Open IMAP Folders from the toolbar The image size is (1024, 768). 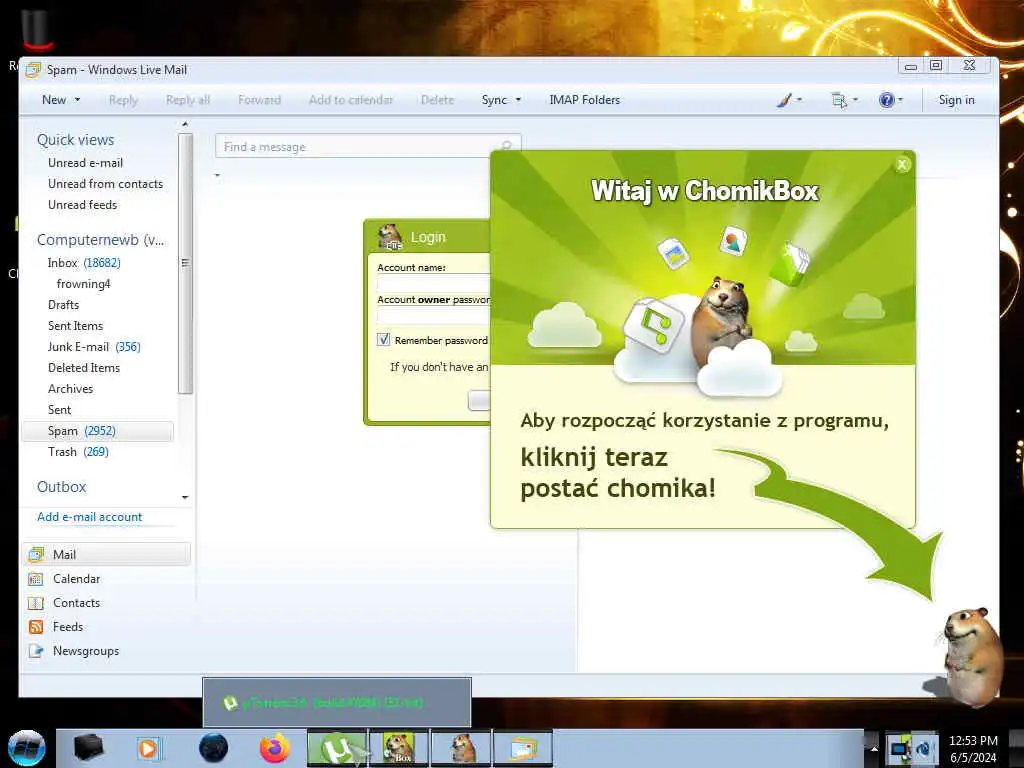584,100
